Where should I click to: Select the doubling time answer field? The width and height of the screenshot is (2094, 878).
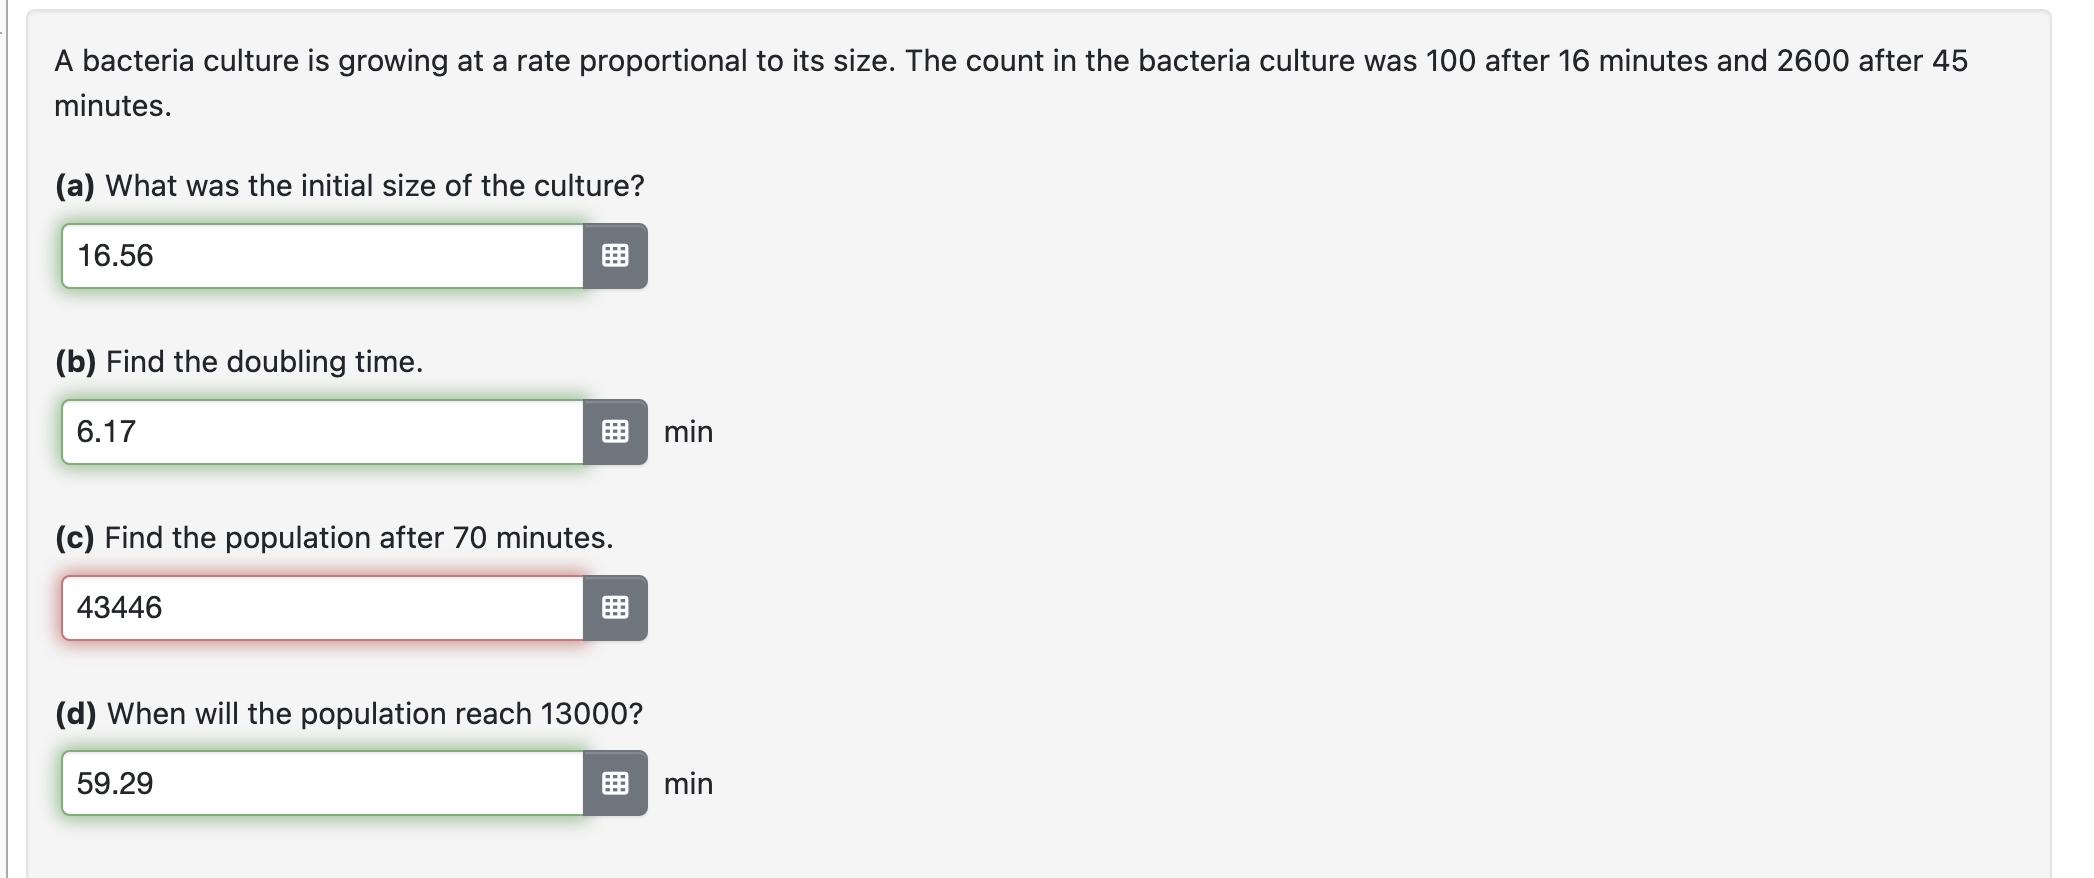point(320,432)
